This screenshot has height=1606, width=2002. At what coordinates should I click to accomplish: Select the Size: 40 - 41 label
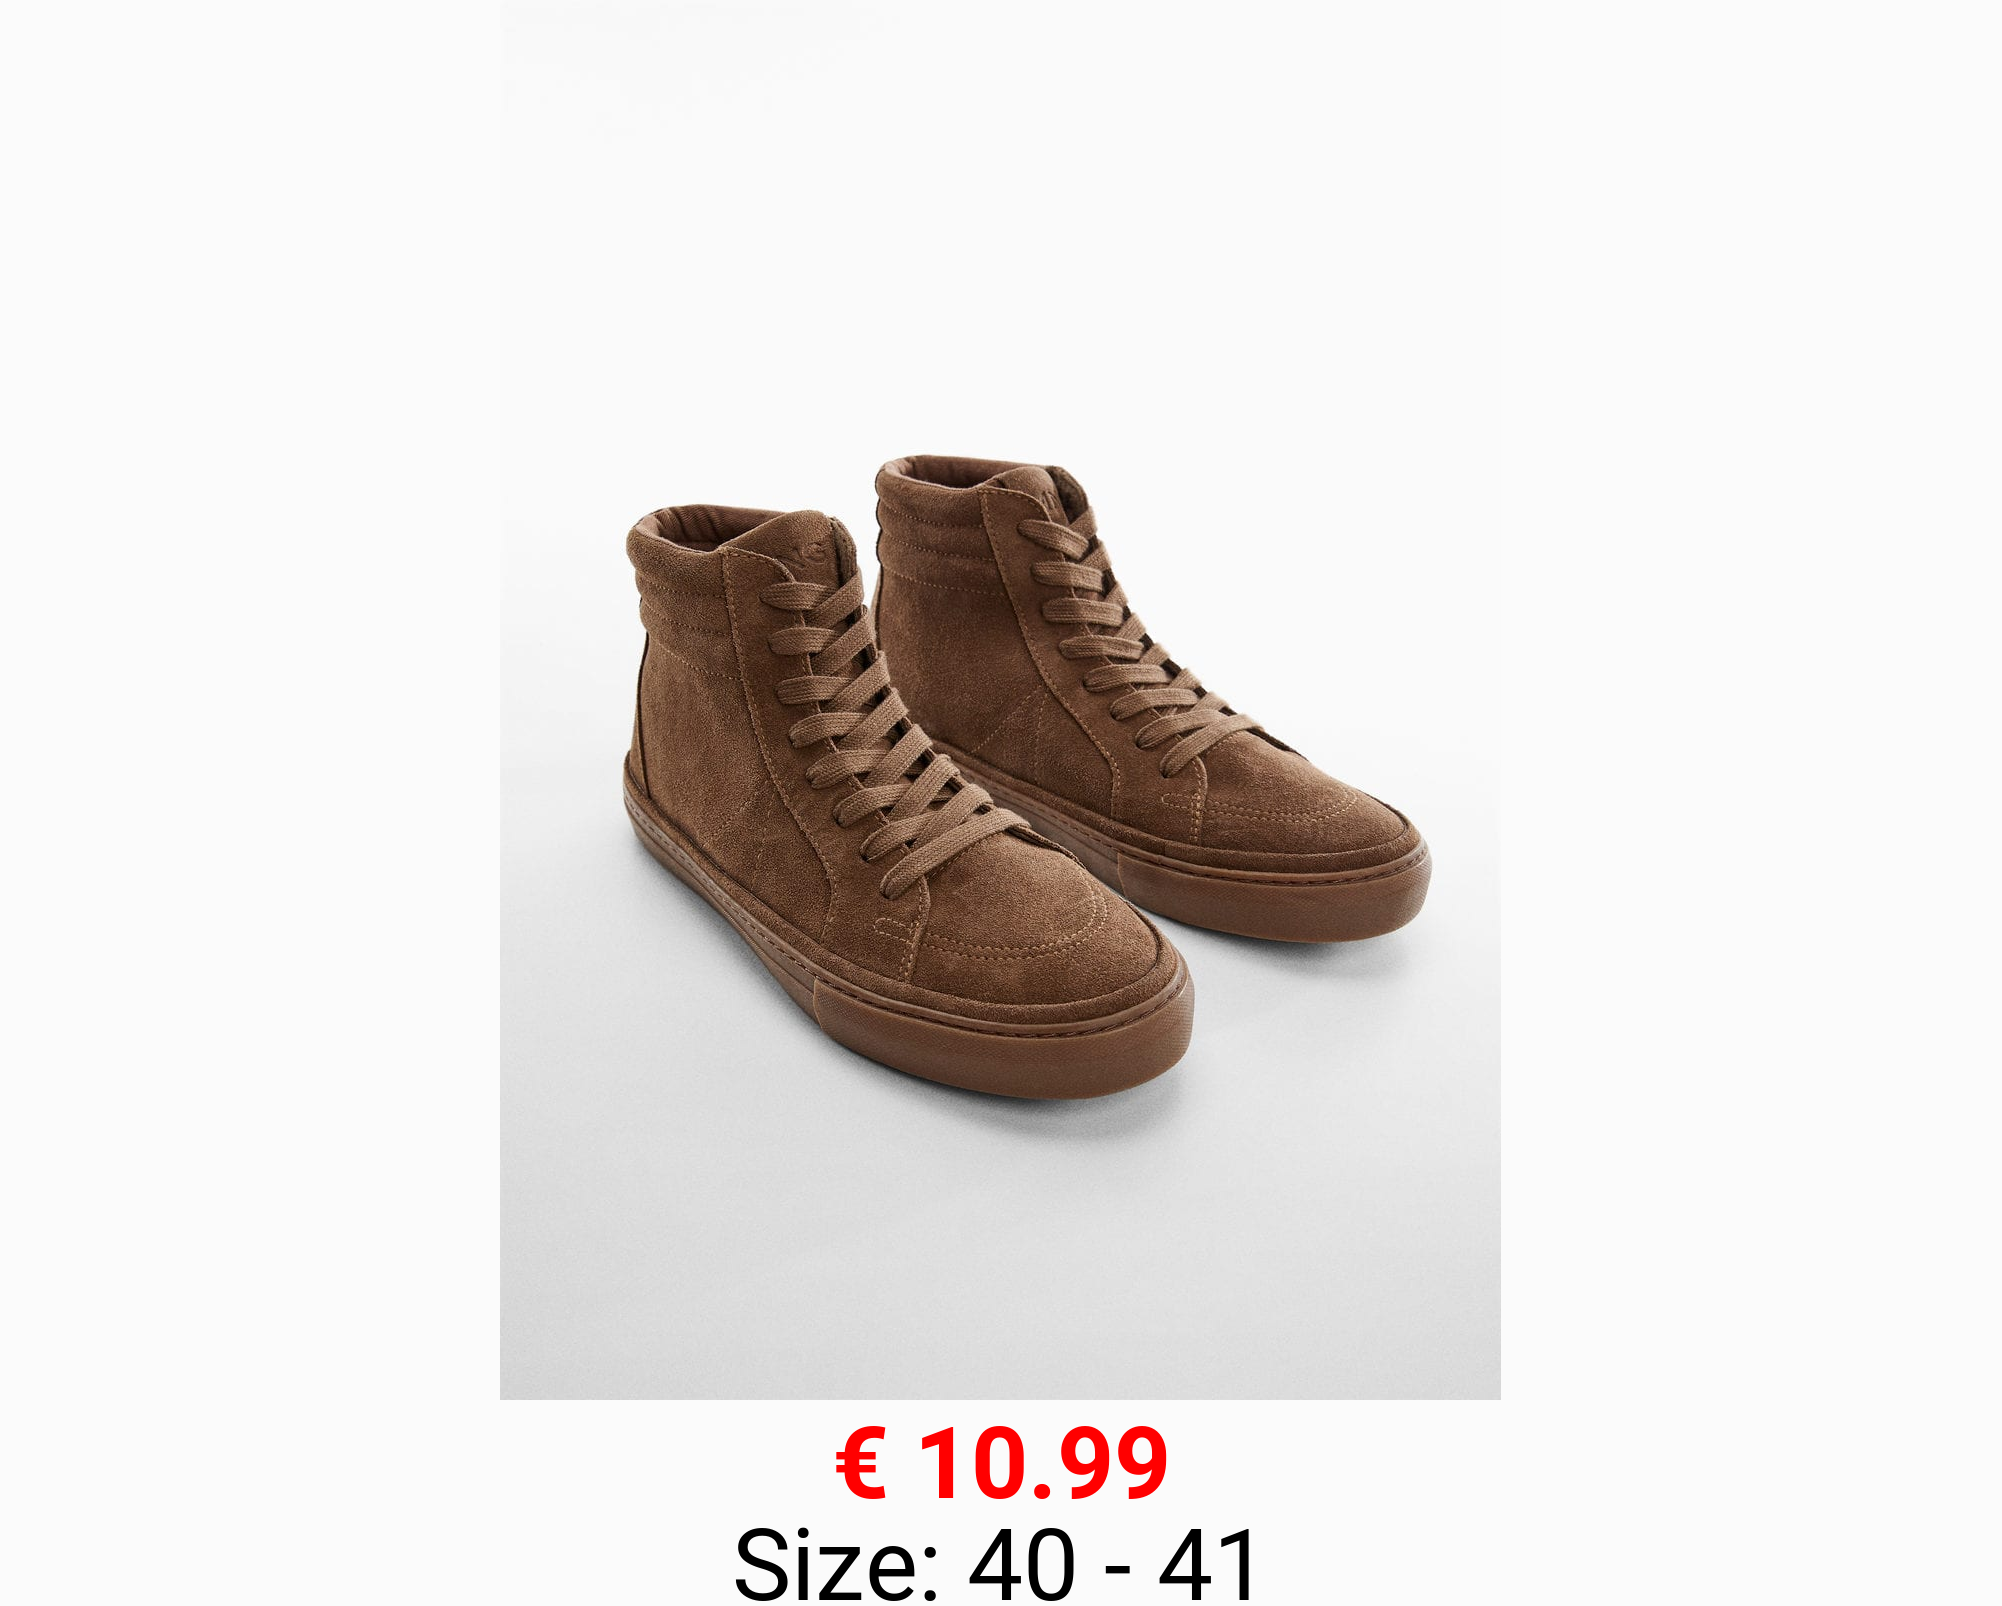point(996,1564)
